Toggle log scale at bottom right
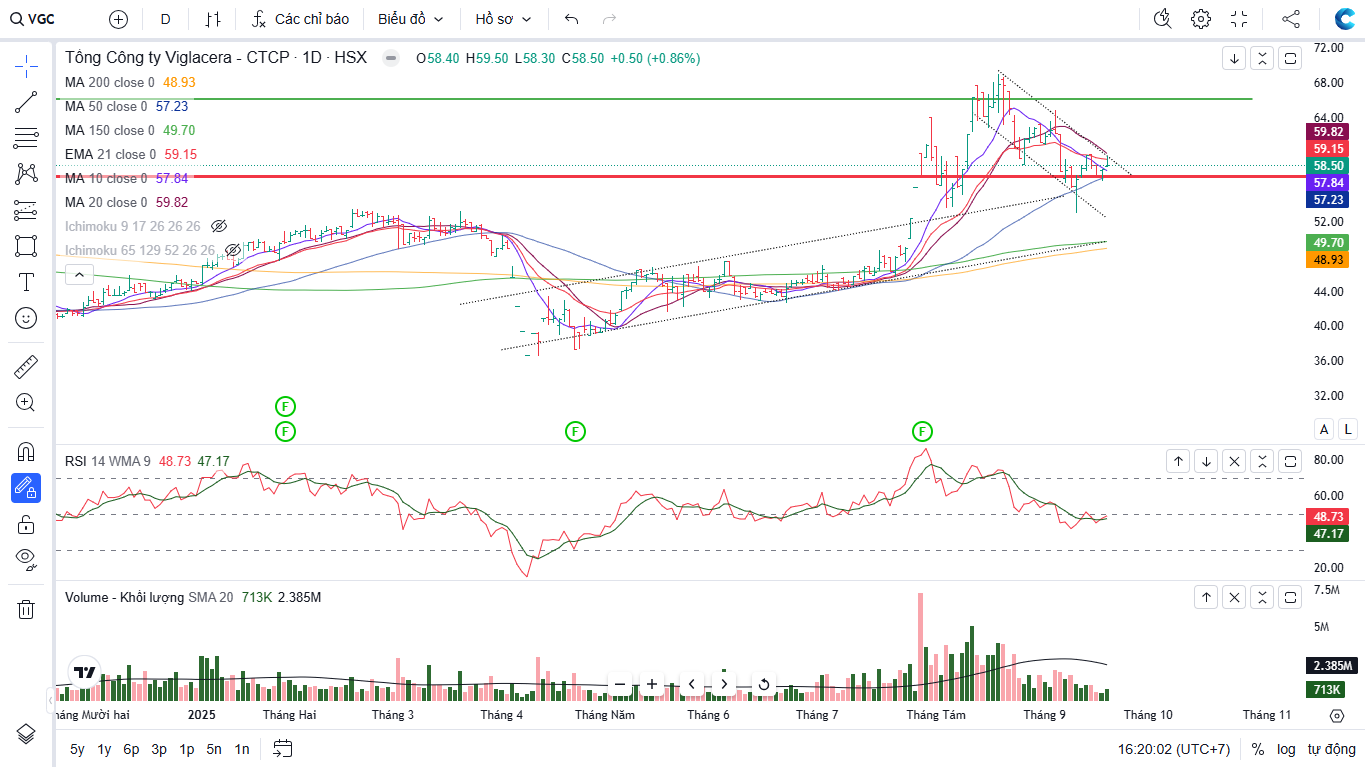Image resolution: width=1365 pixels, height=767 pixels. pyautogui.click(x=1286, y=749)
